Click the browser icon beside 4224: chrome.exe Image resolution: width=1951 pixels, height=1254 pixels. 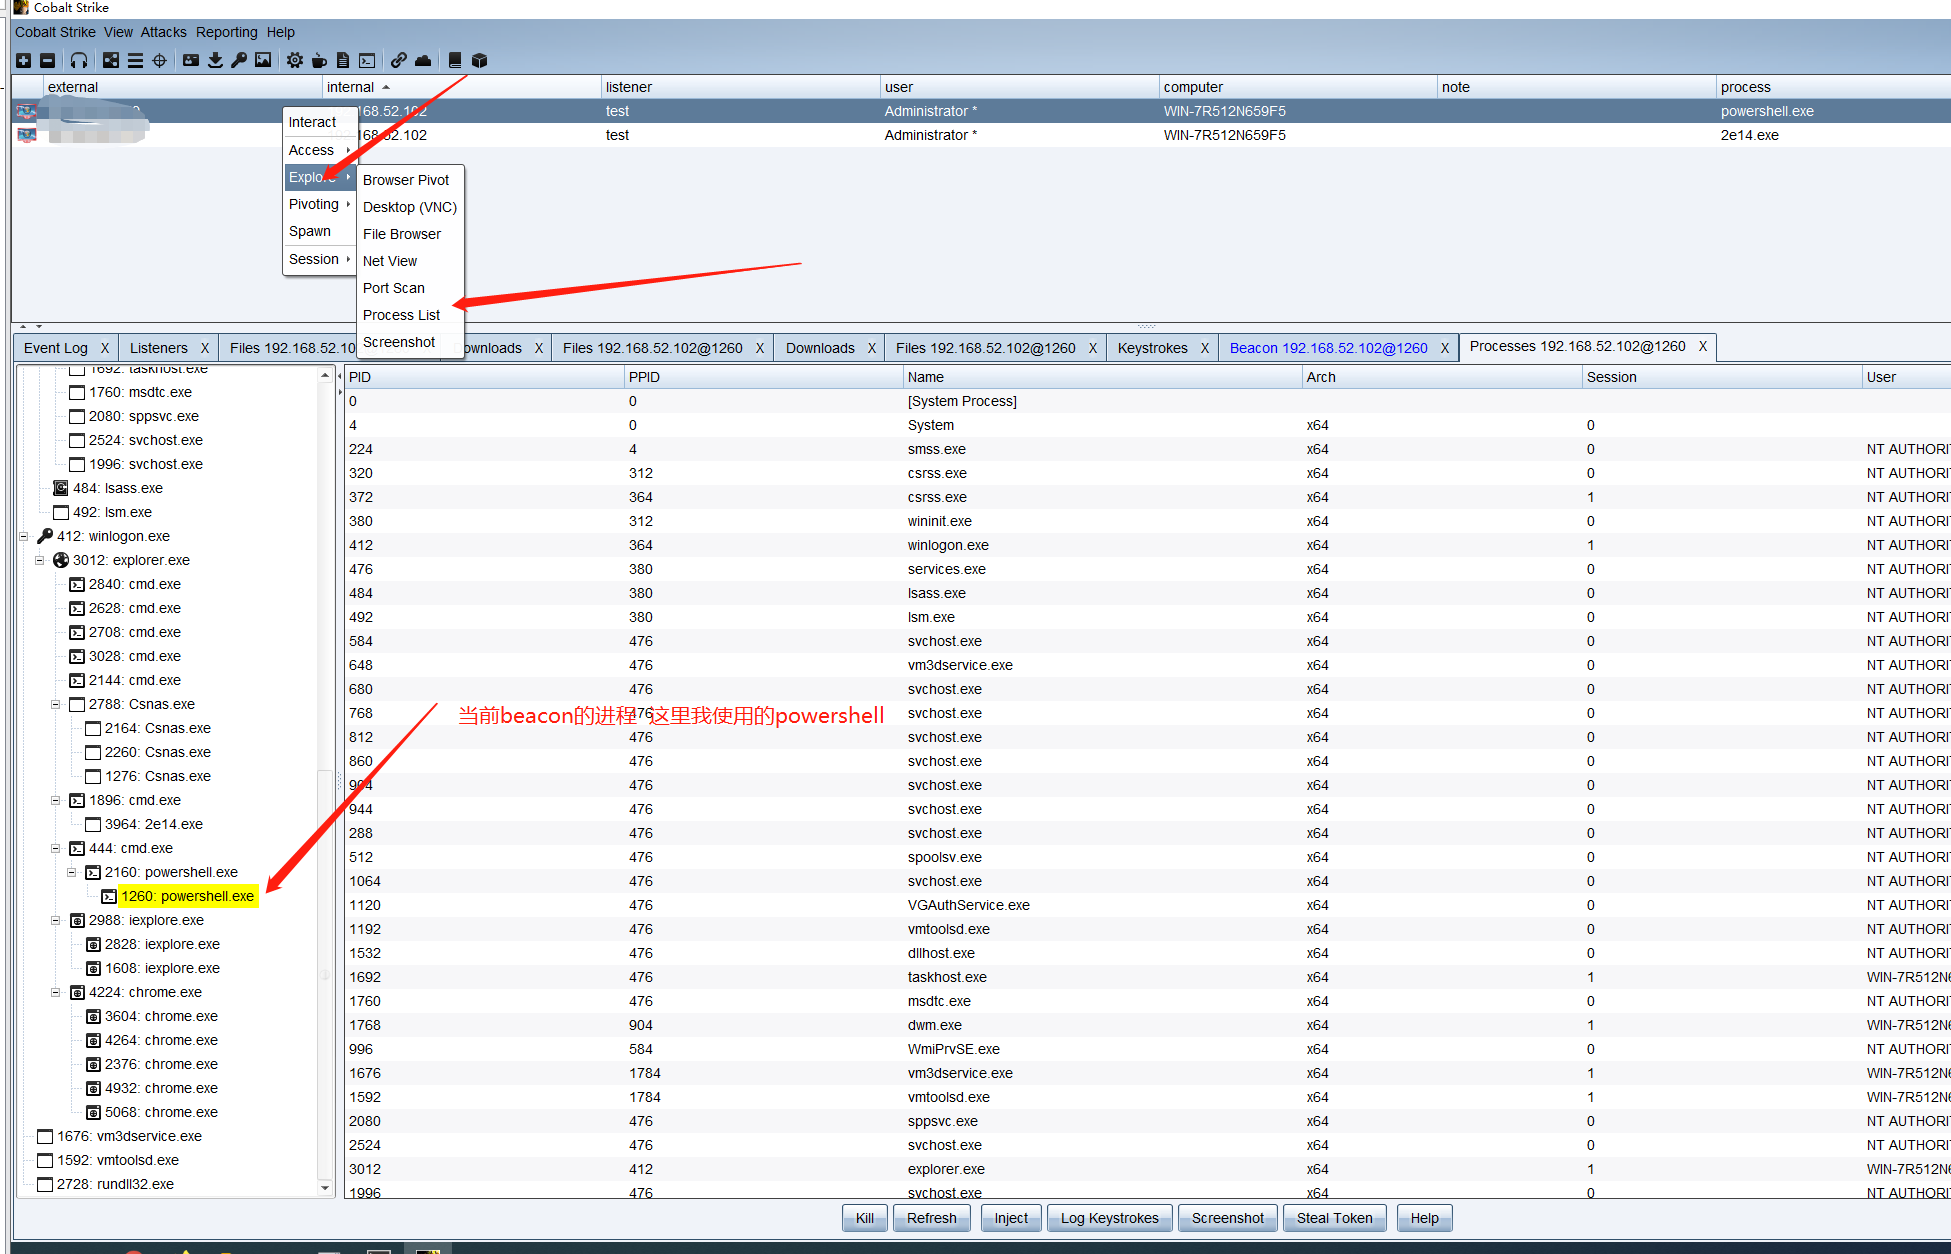click(77, 992)
